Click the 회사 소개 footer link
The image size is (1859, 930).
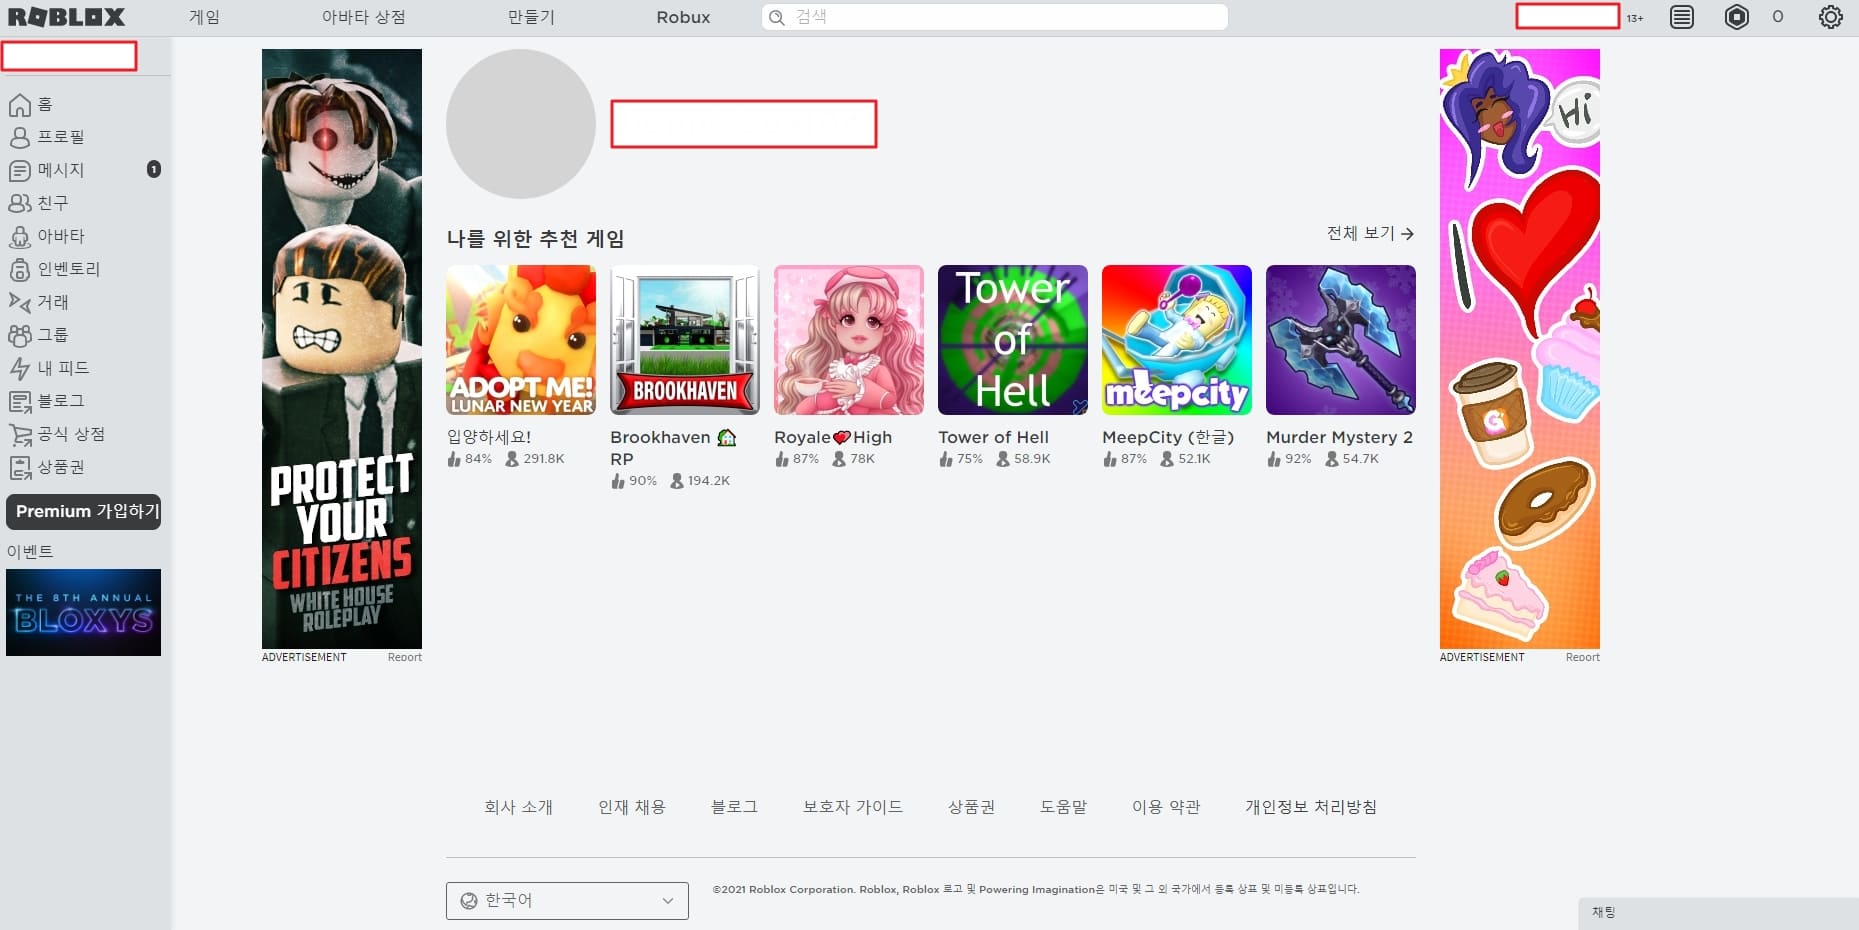pos(518,807)
